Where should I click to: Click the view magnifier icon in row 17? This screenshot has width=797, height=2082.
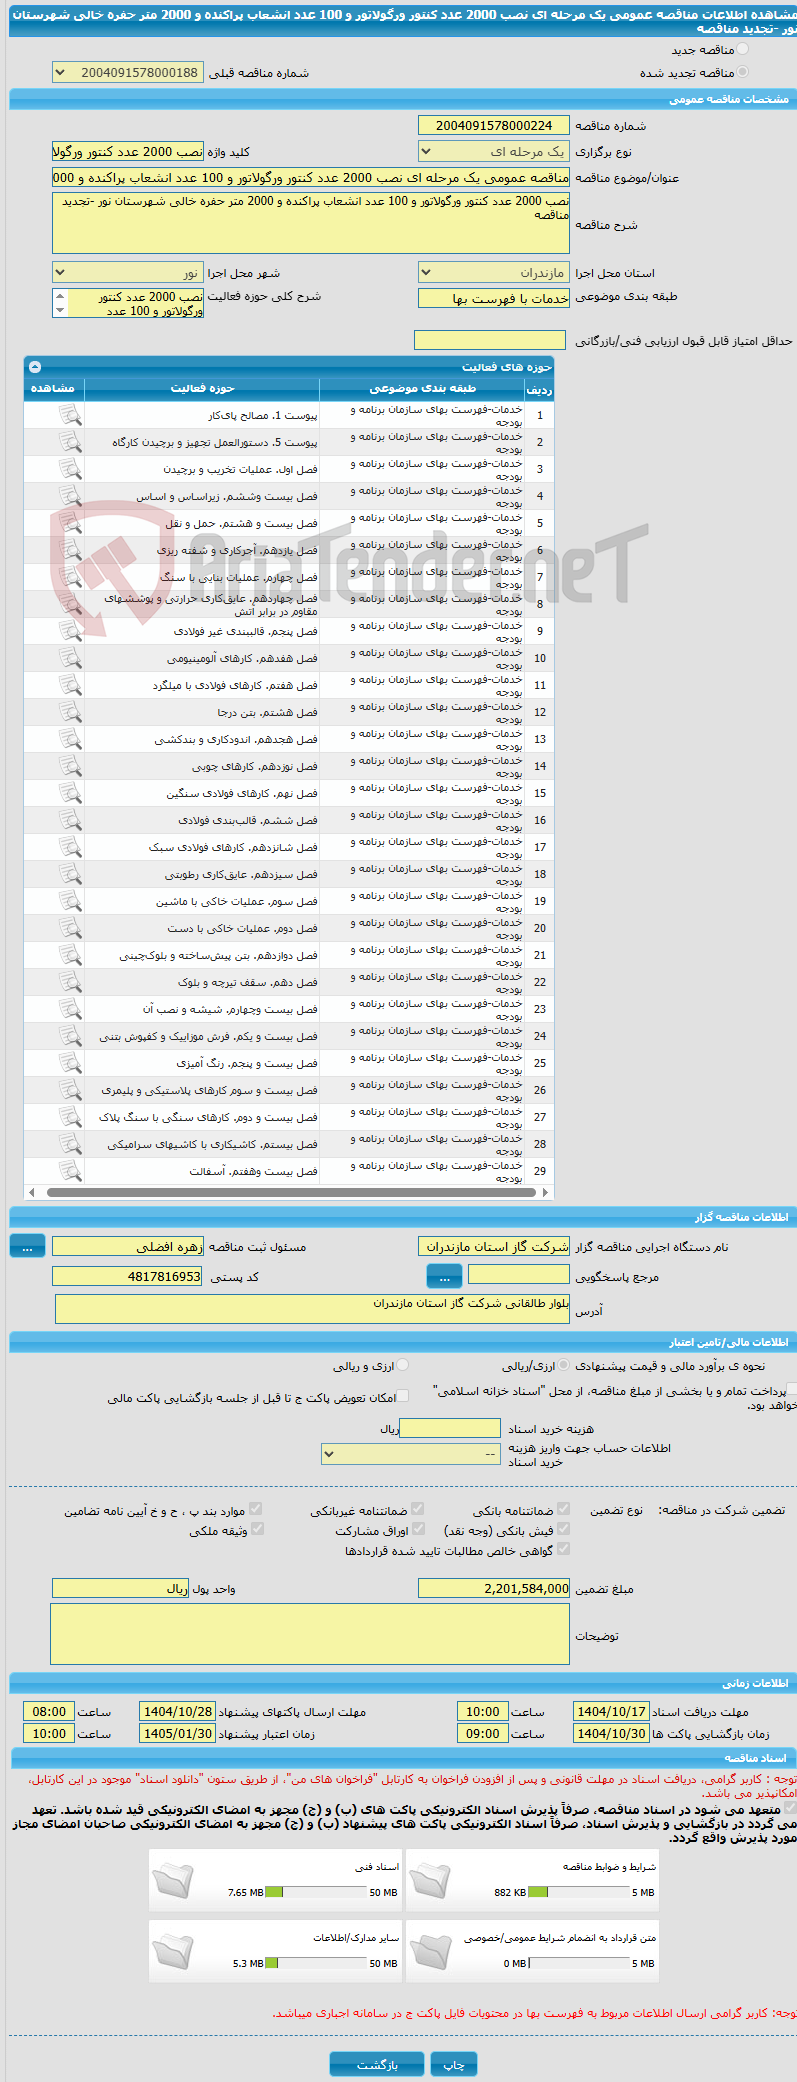click(x=70, y=847)
